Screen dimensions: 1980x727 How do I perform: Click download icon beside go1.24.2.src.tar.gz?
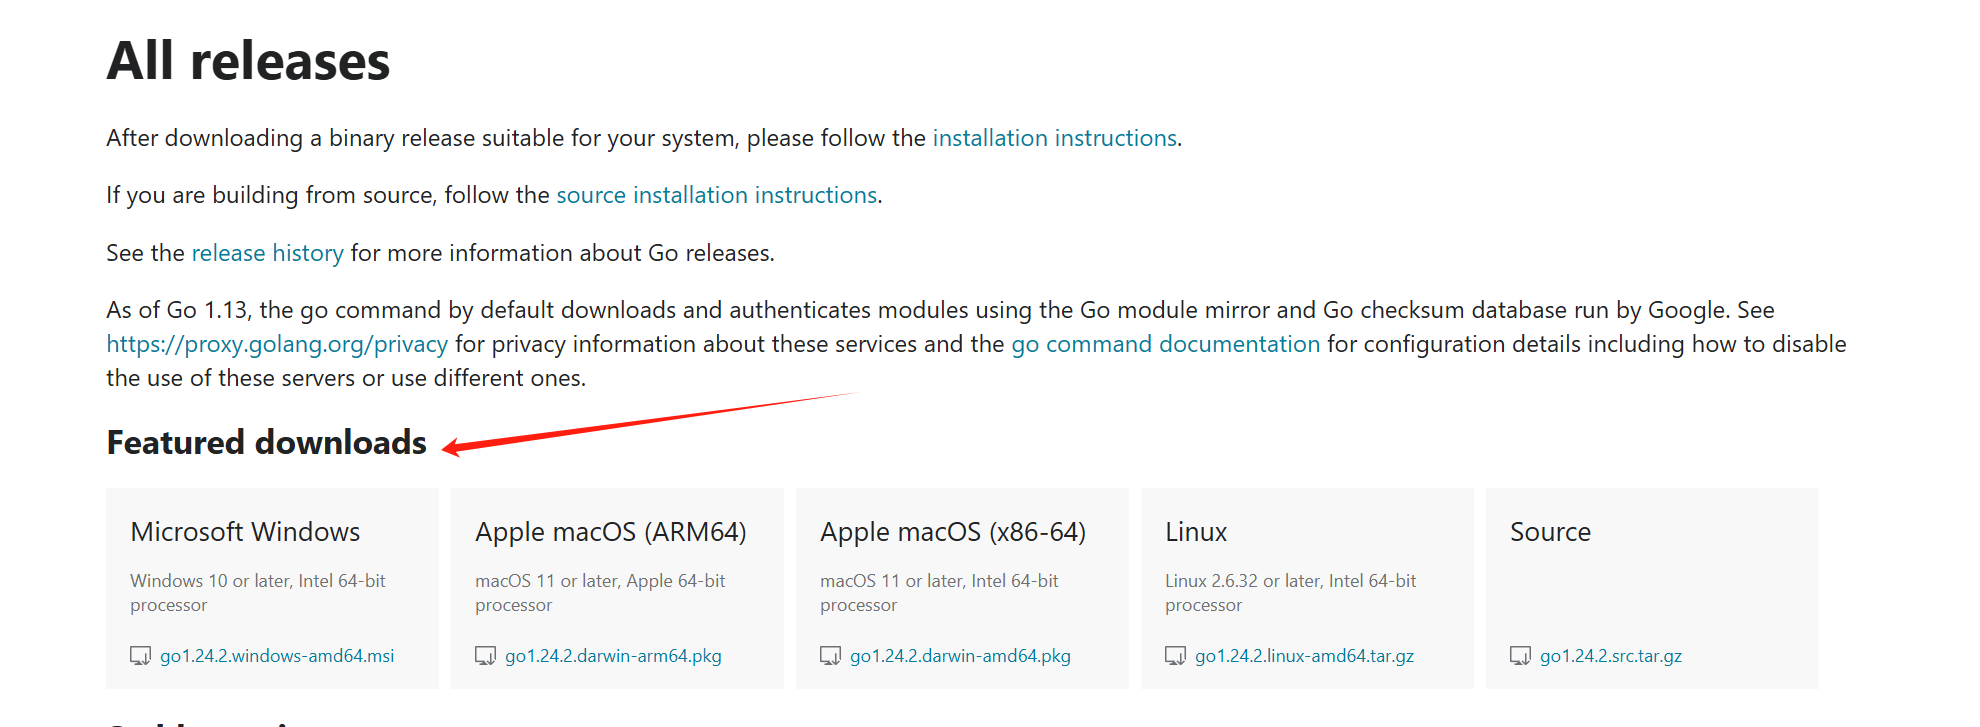[x=1520, y=656]
